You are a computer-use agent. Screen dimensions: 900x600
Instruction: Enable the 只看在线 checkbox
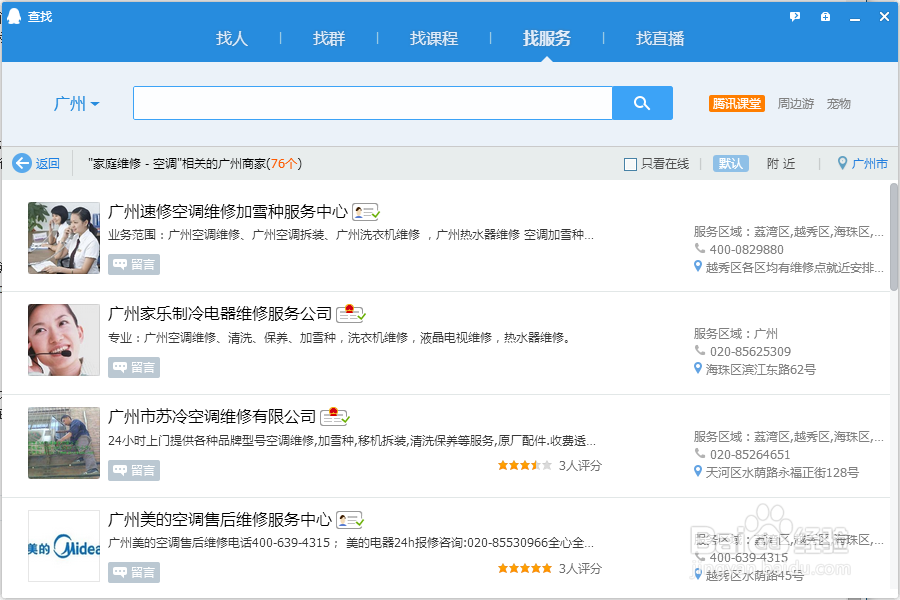coord(630,164)
